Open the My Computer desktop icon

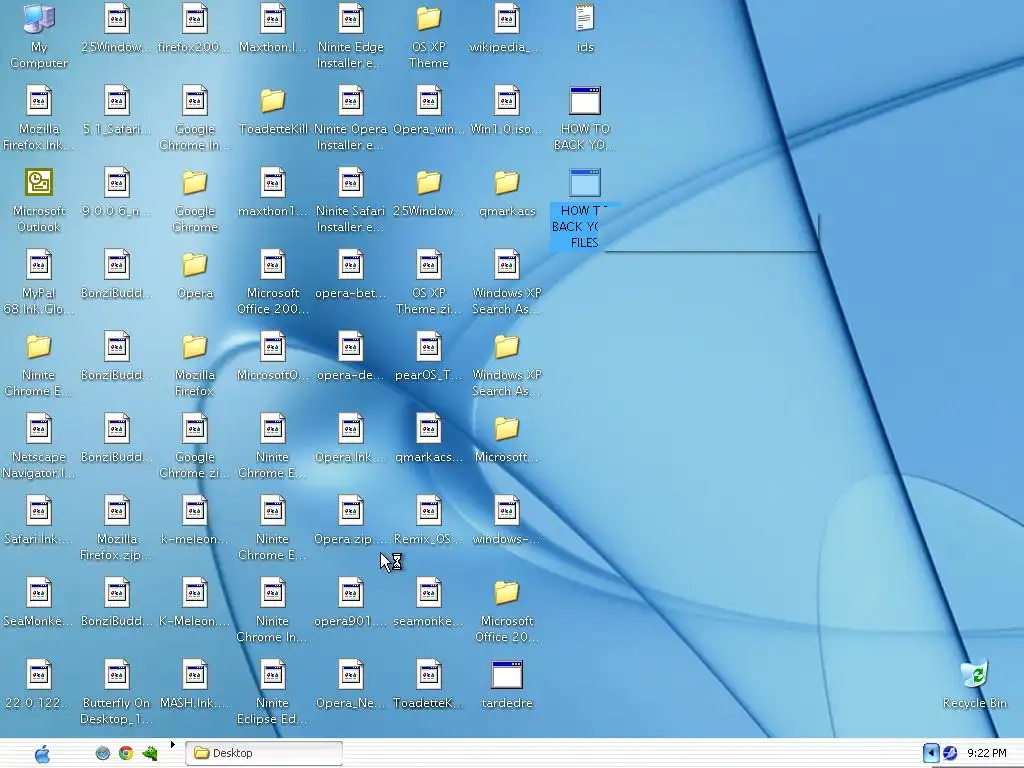coord(39,20)
